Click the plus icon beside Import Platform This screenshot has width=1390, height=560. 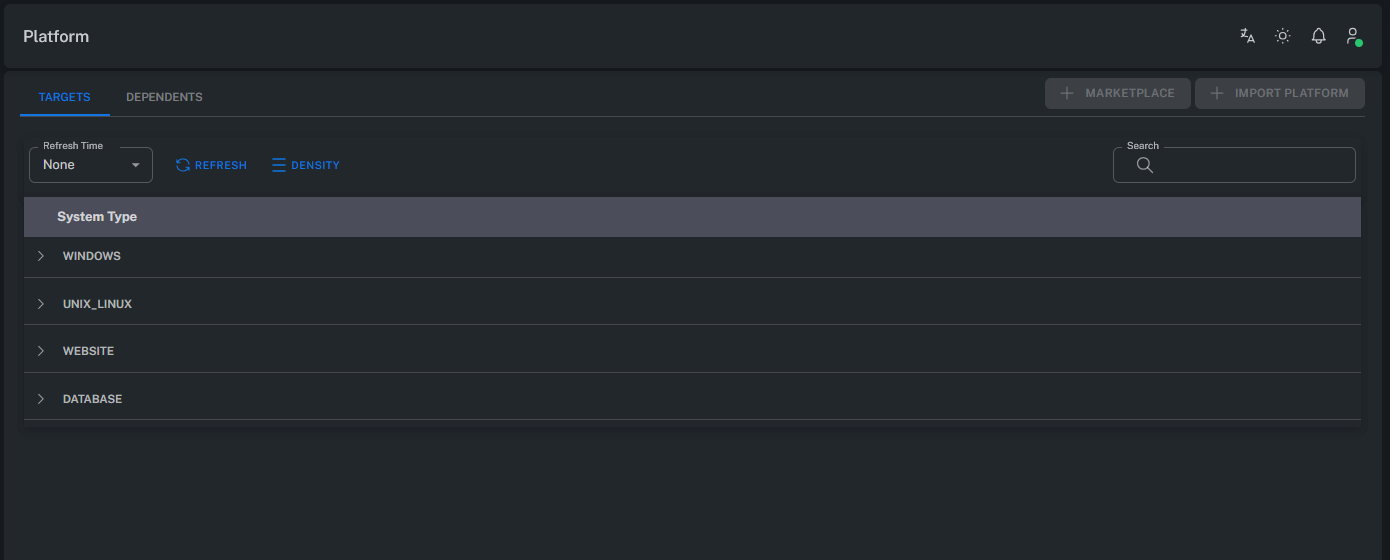click(1217, 93)
